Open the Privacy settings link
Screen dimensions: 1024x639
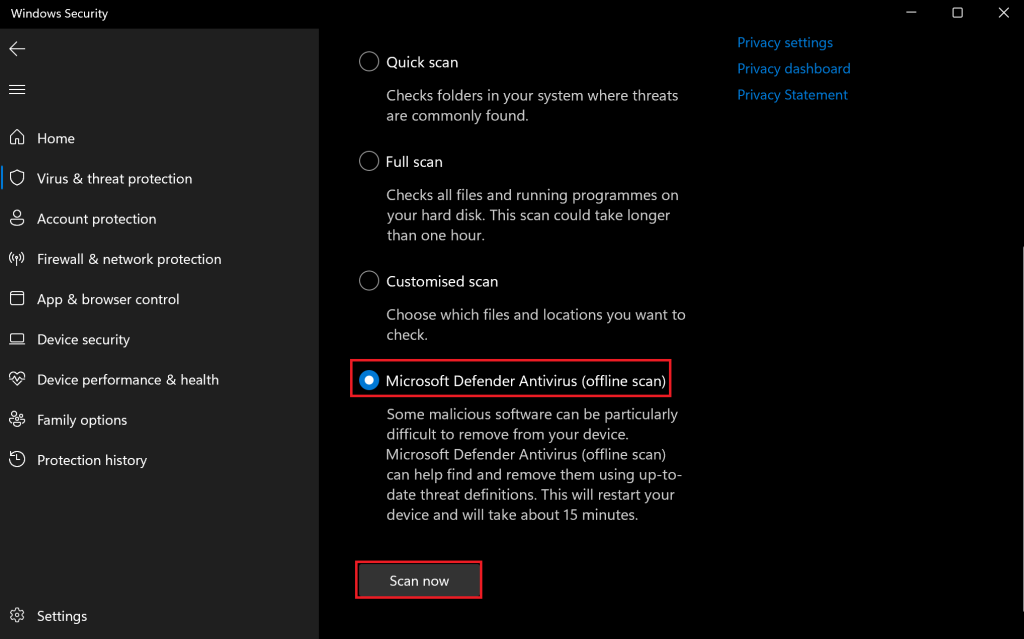click(784, 42)
